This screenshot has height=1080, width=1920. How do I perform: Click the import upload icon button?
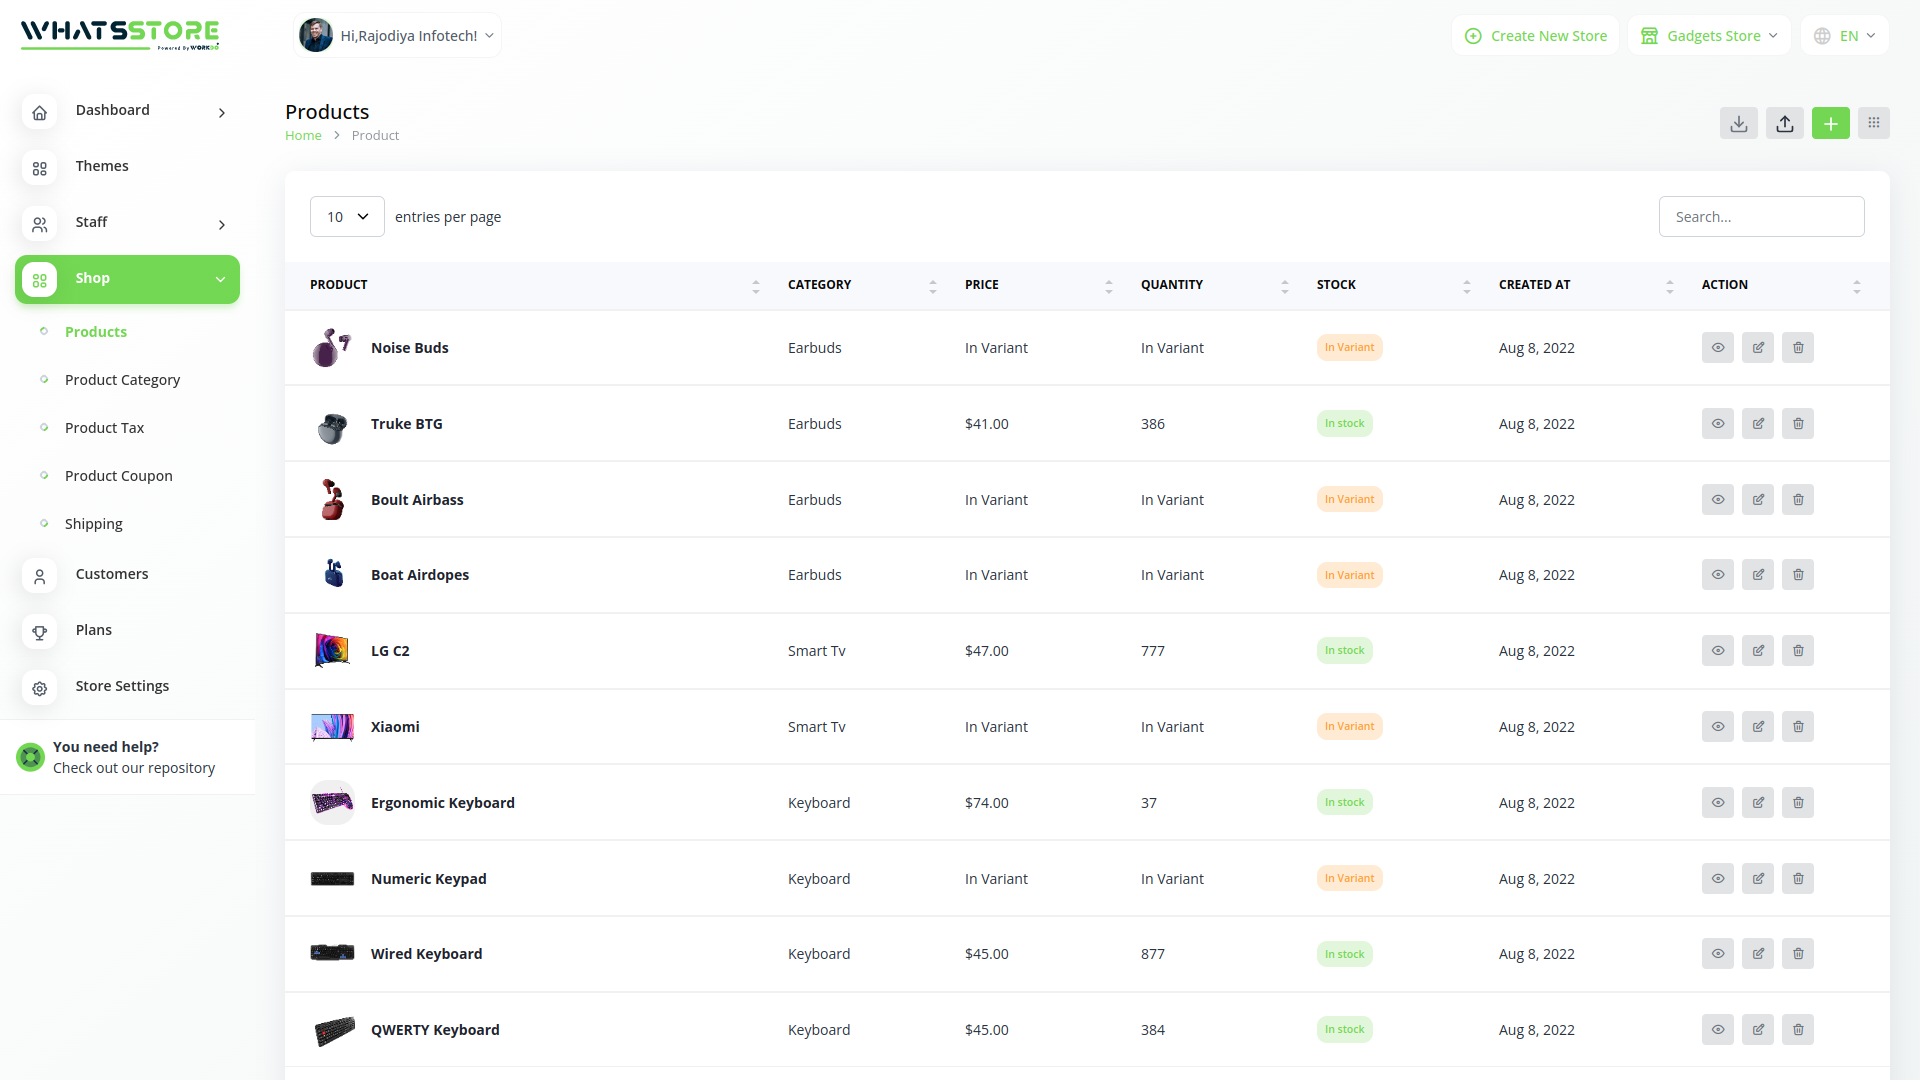(1785, 123)
